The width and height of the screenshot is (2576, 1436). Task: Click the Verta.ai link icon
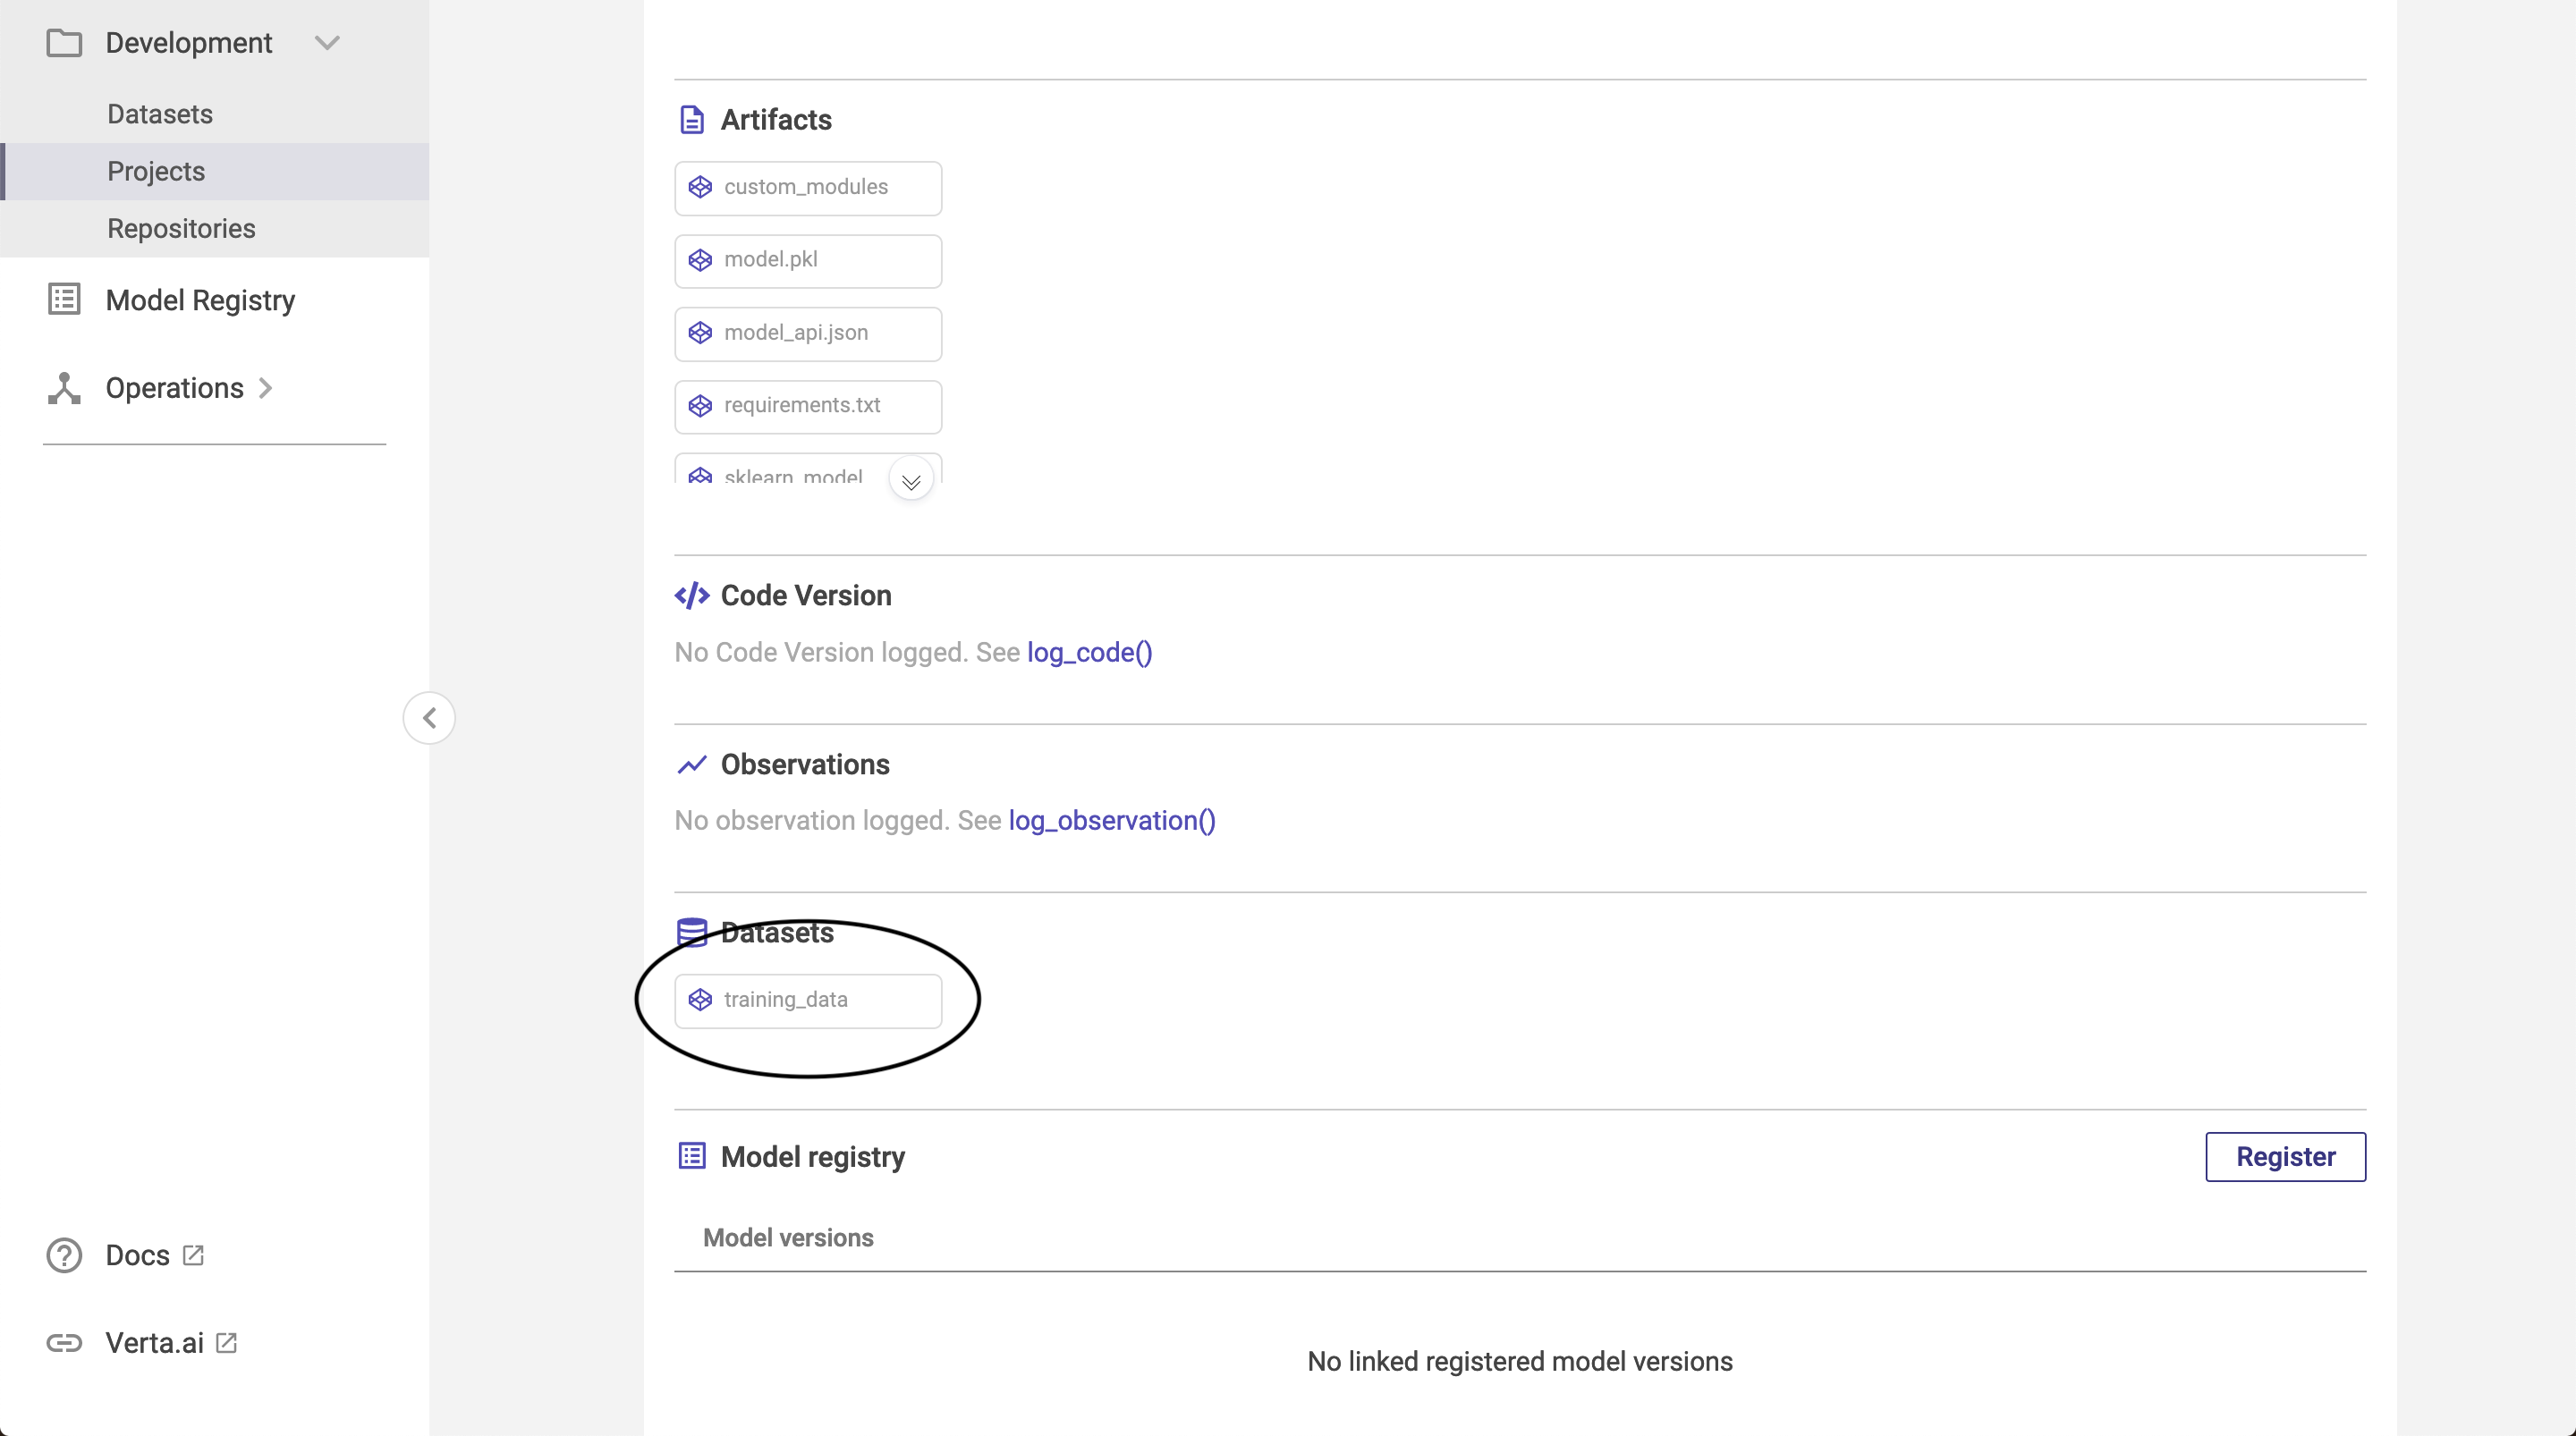tap(64, 1342)
